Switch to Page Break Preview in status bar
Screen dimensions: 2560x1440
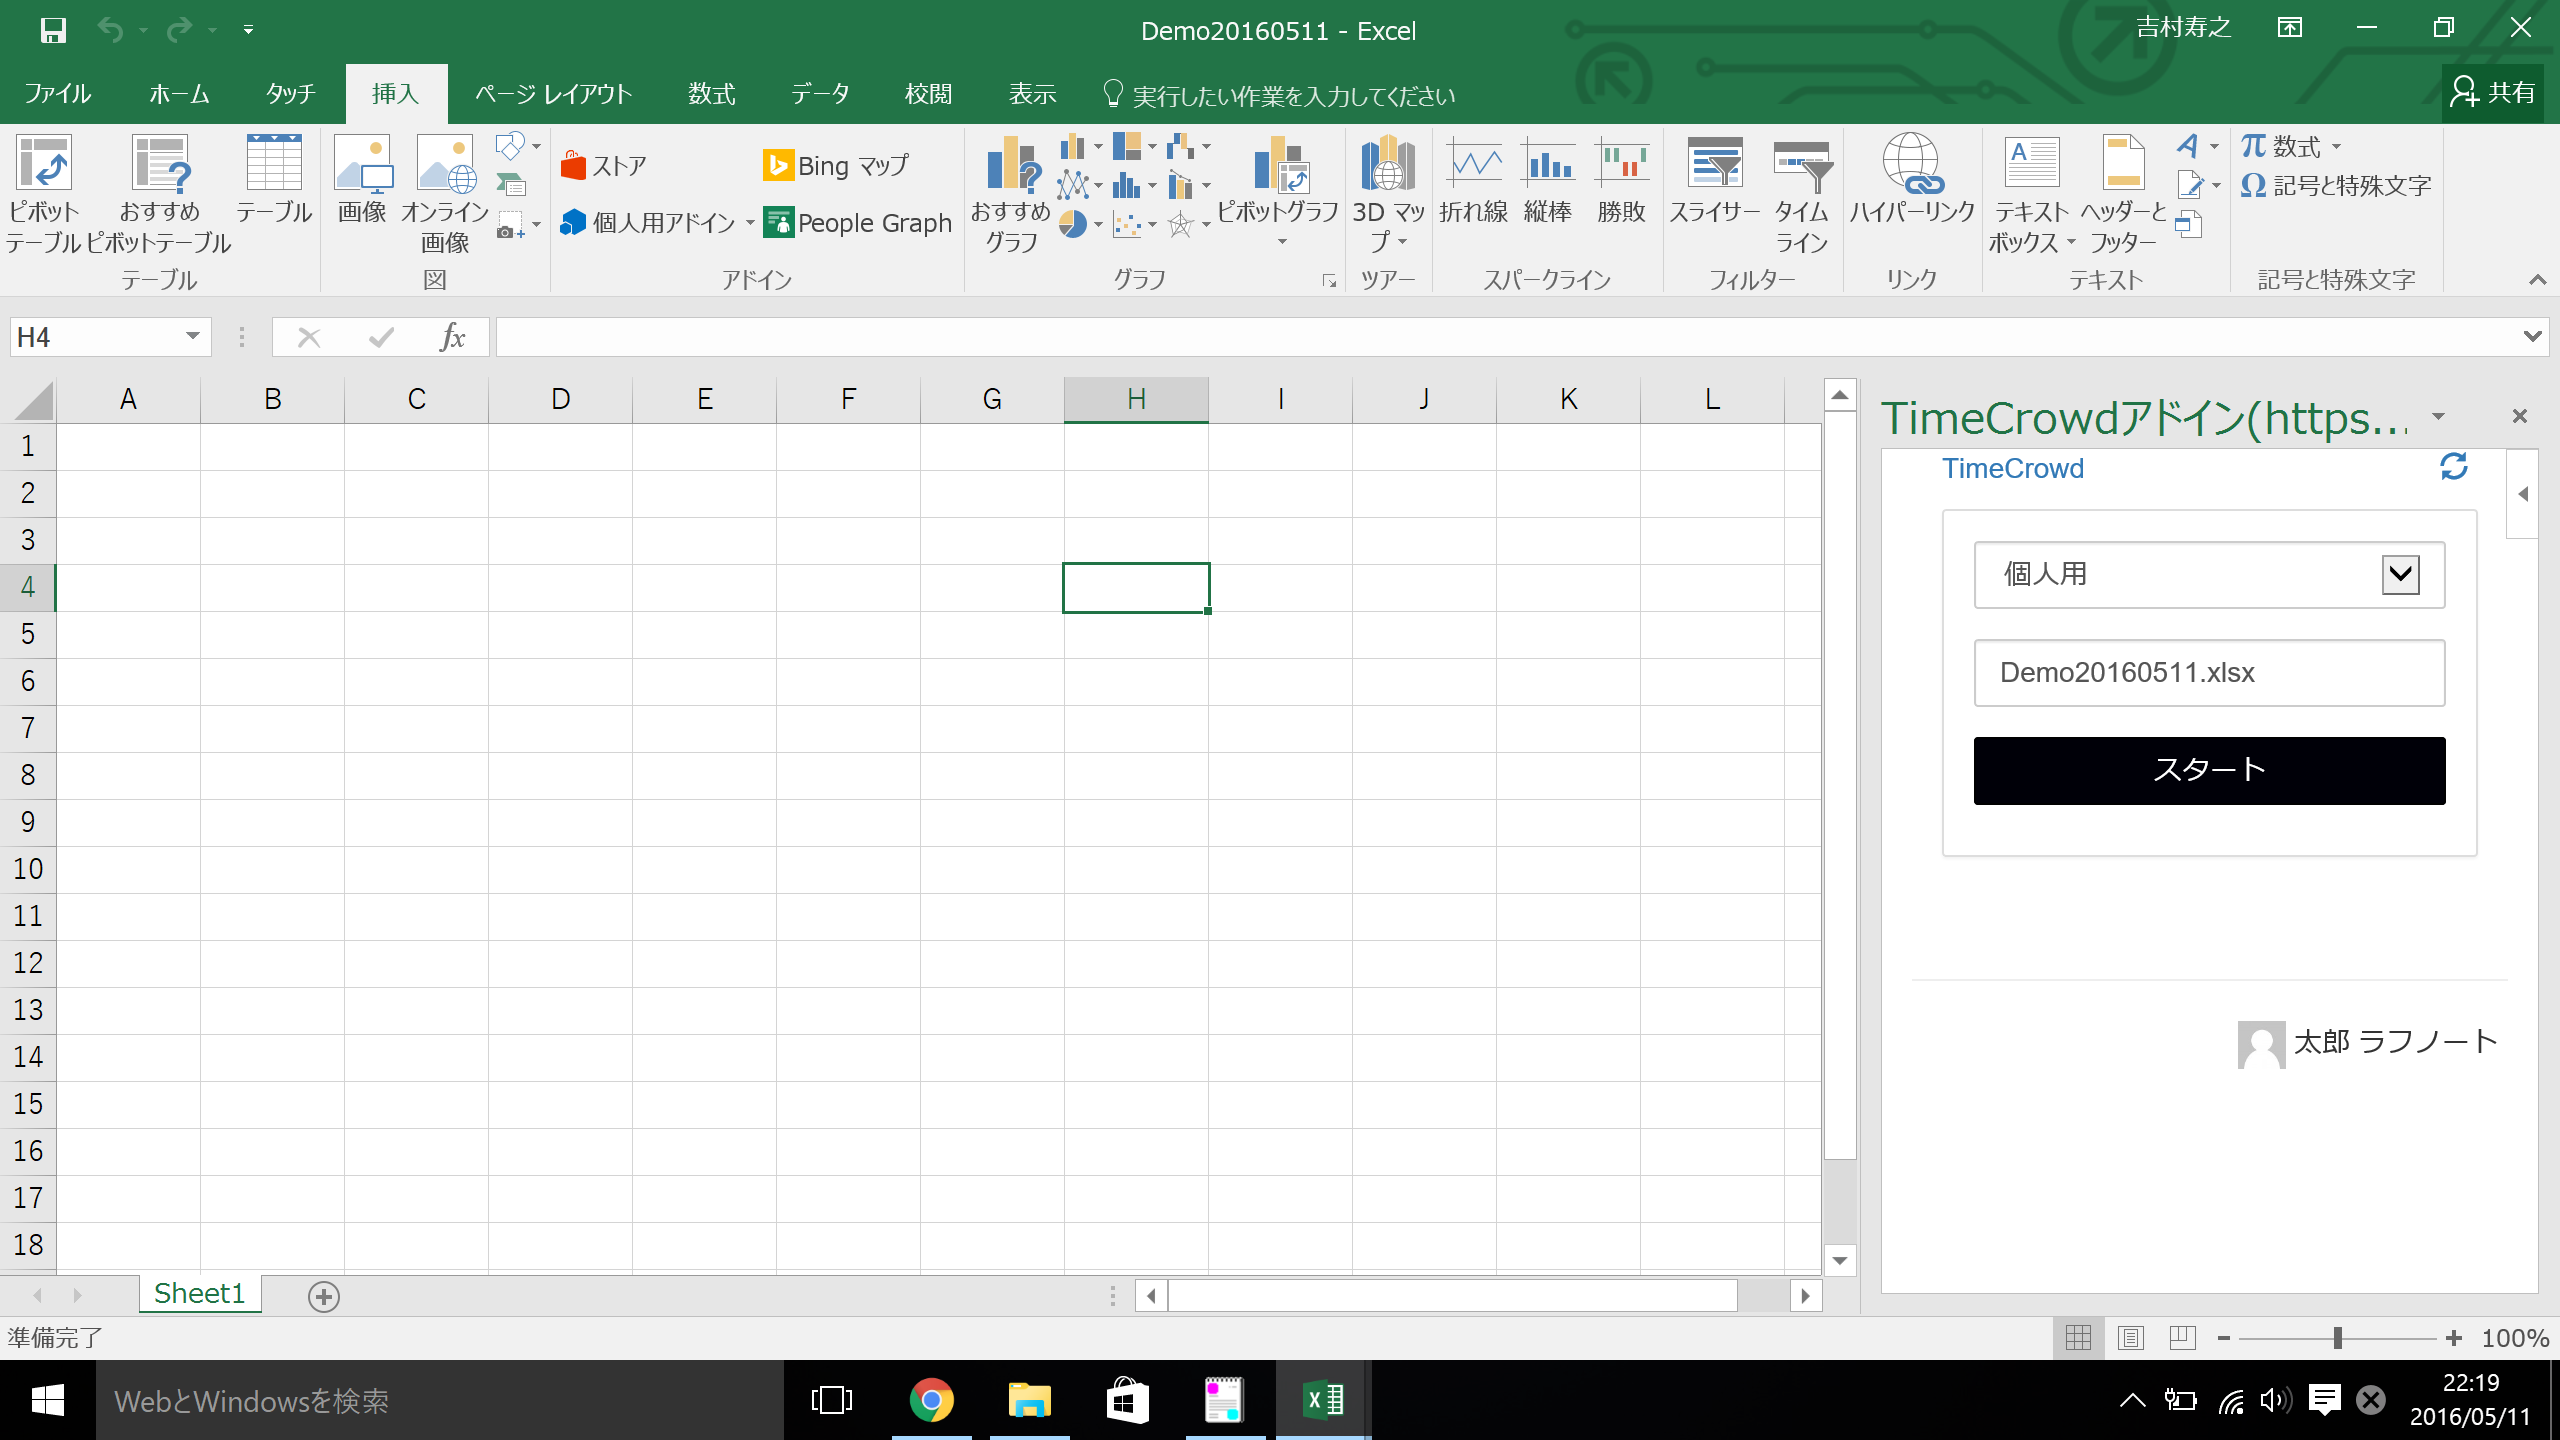click(x=2183, y=1337)
